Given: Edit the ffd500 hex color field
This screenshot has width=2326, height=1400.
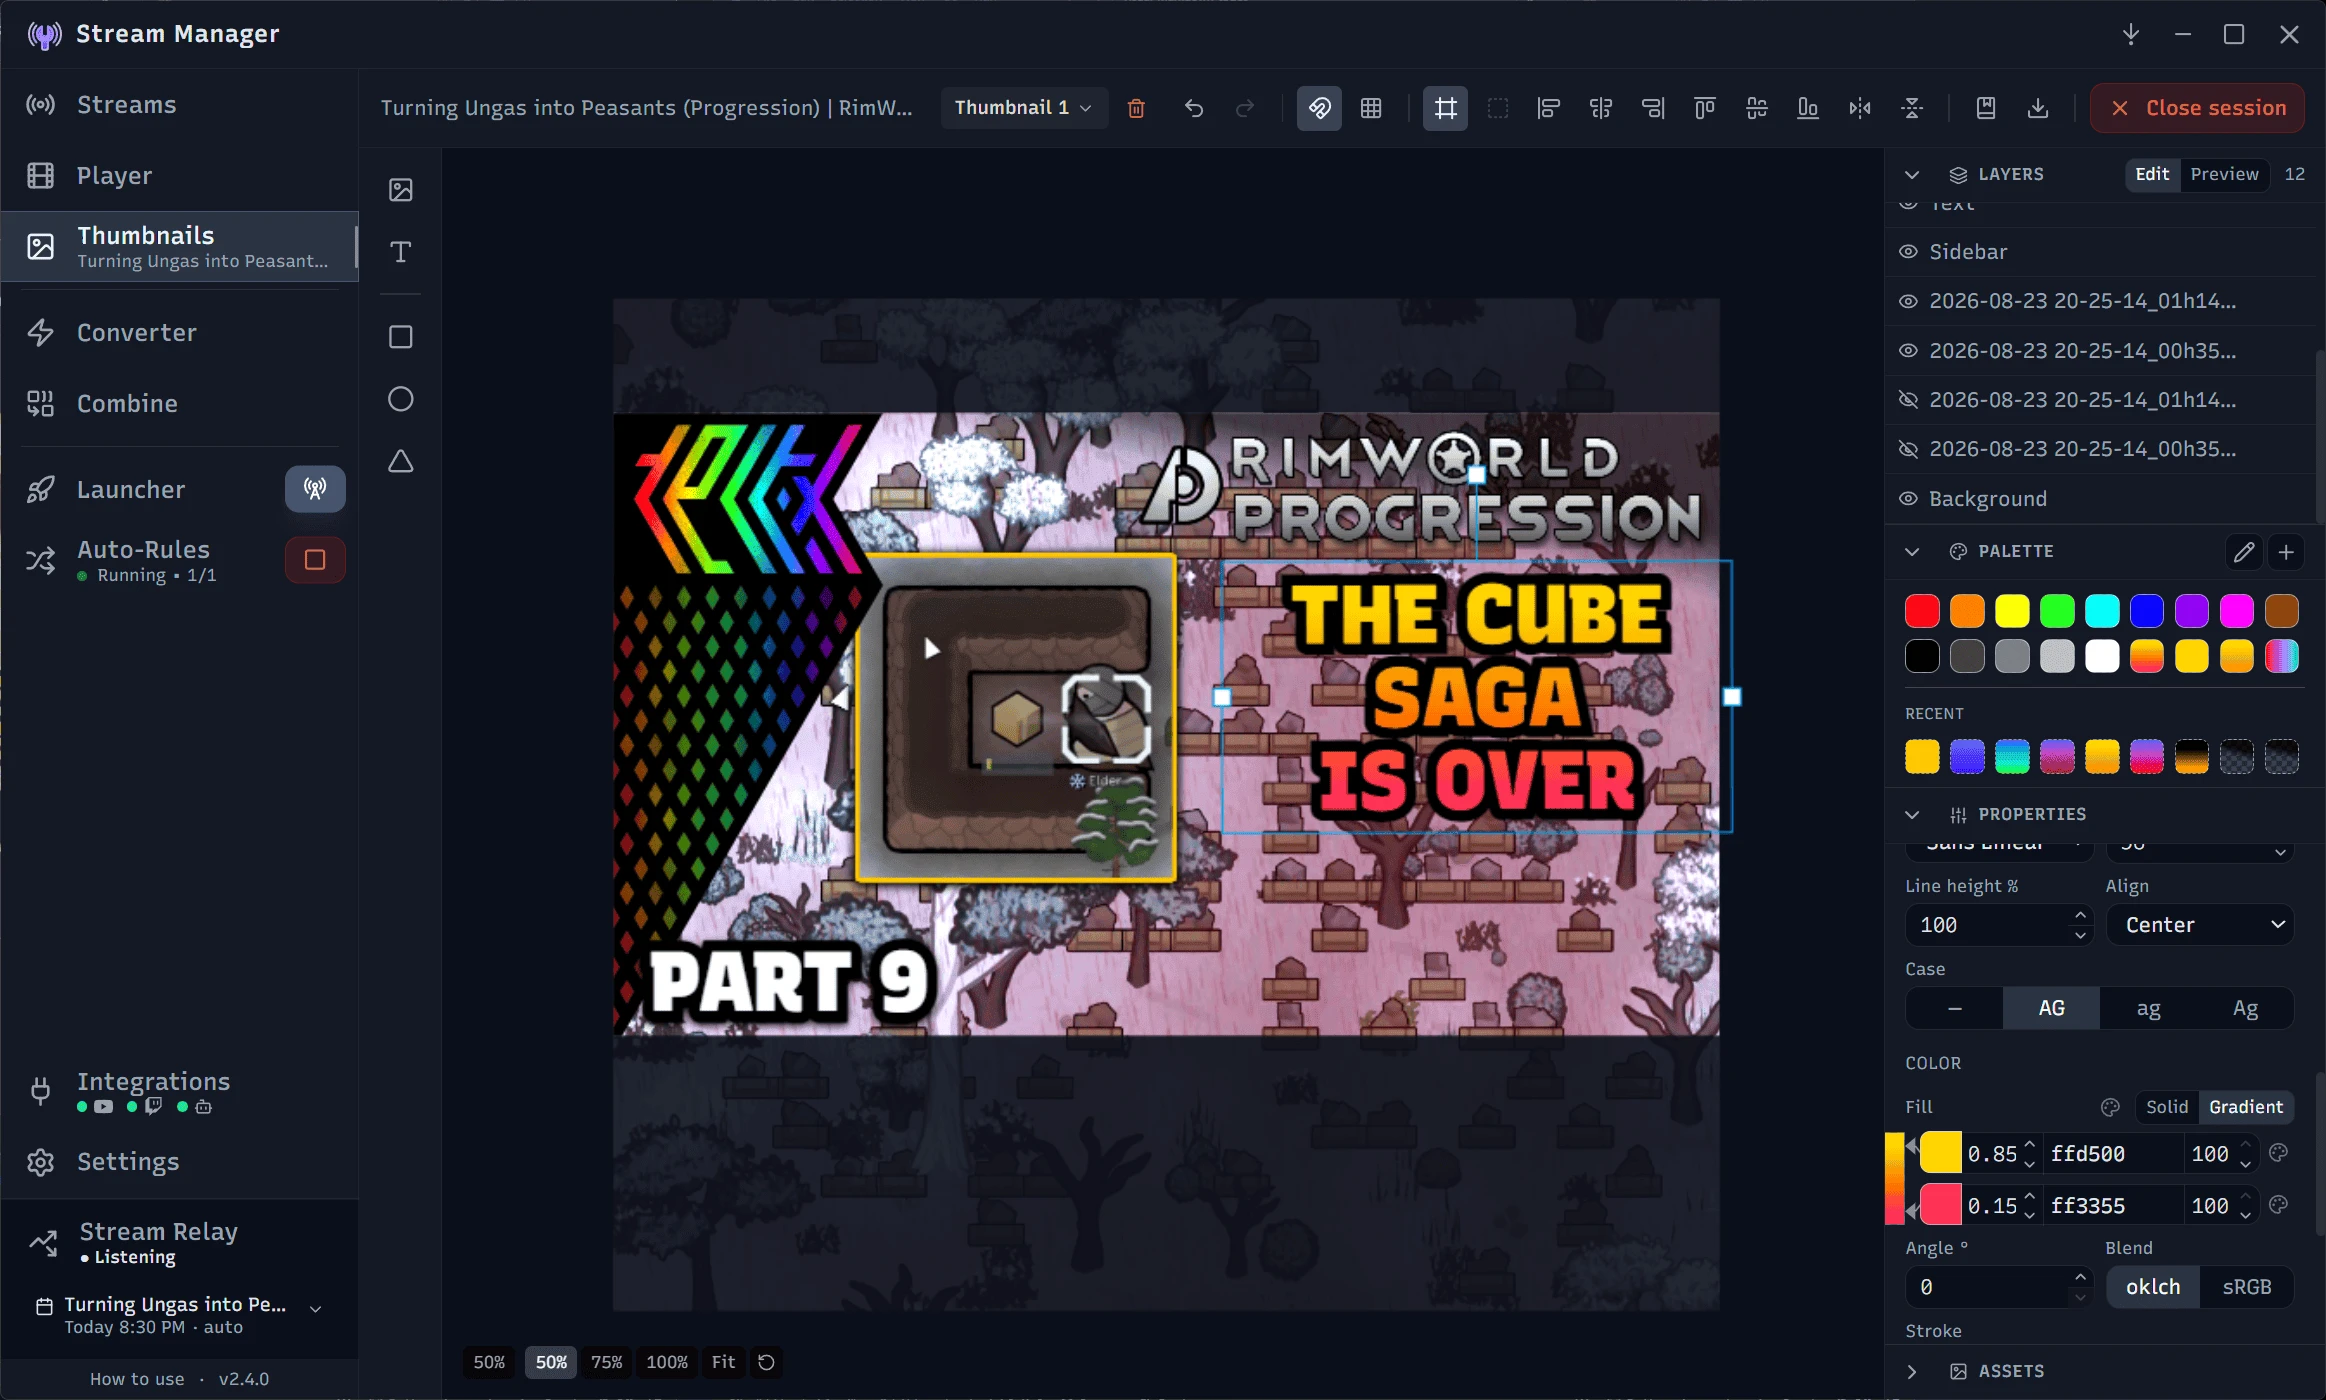Looking at the screenshot, I should coord(2112,1154).
